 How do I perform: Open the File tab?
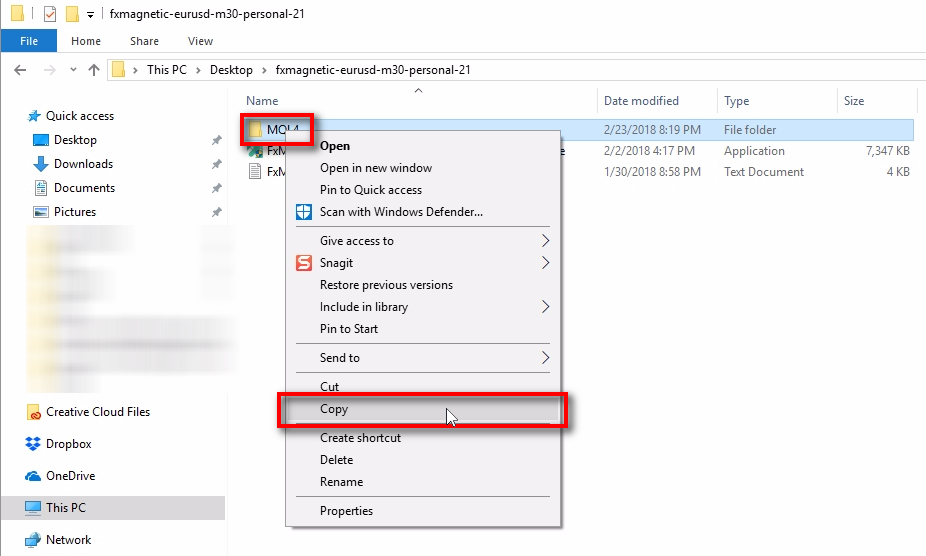29,41
